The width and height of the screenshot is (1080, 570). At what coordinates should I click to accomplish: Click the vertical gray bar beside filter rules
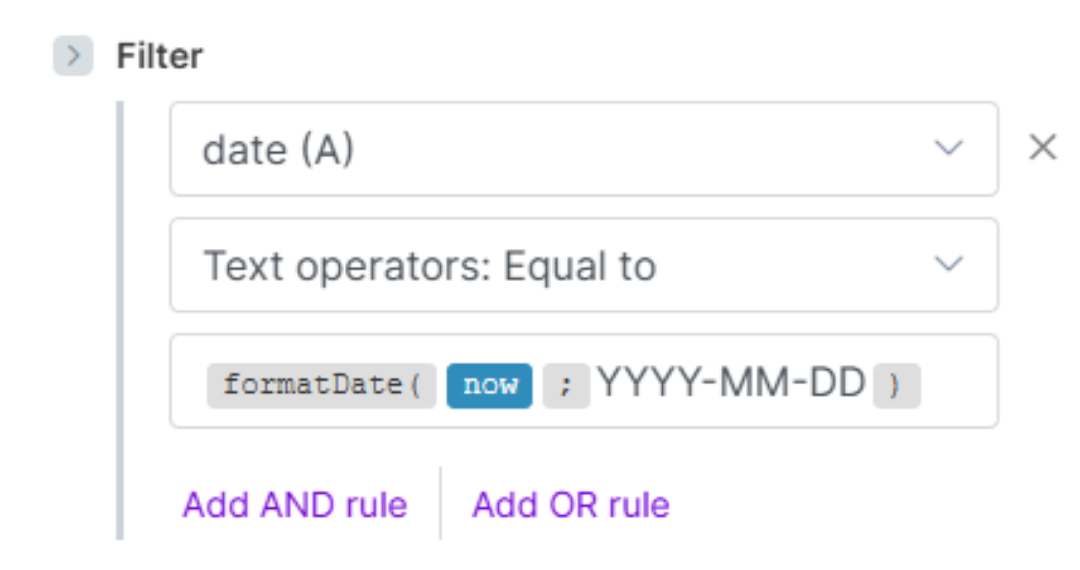(x=121, y=320)
